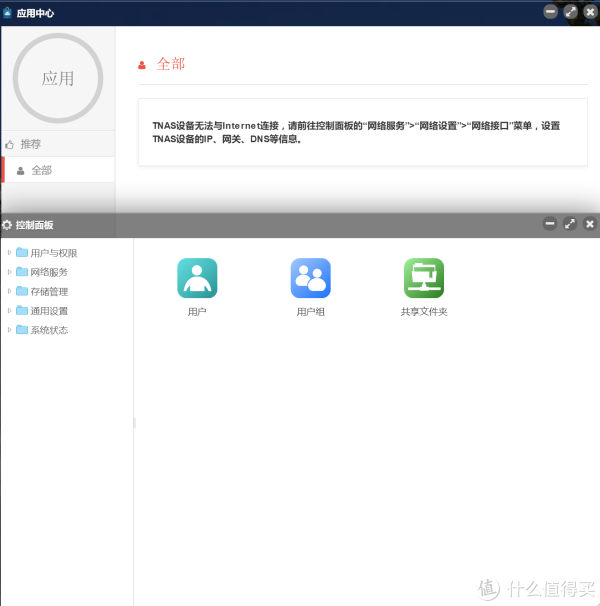
Task: Minimize the 控制面板 window
Action: [x=550, y=224]
